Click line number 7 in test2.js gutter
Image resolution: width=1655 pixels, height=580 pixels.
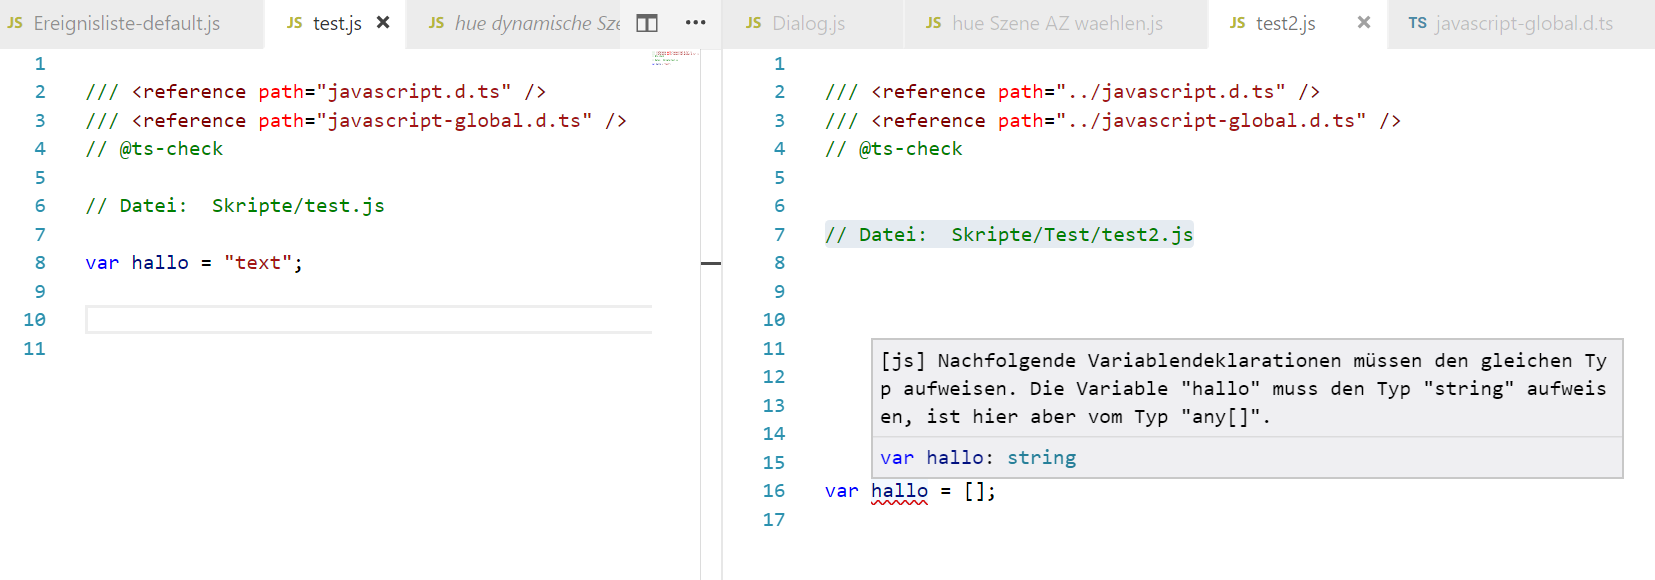pyautogui.click(x=780, y=235)
